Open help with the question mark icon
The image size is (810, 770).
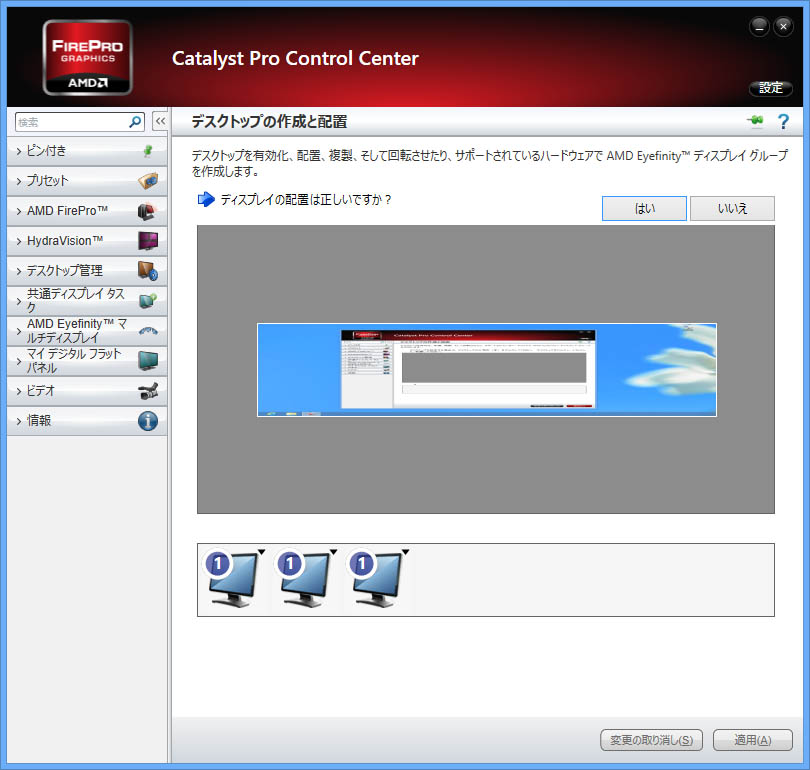pos(784,121)
